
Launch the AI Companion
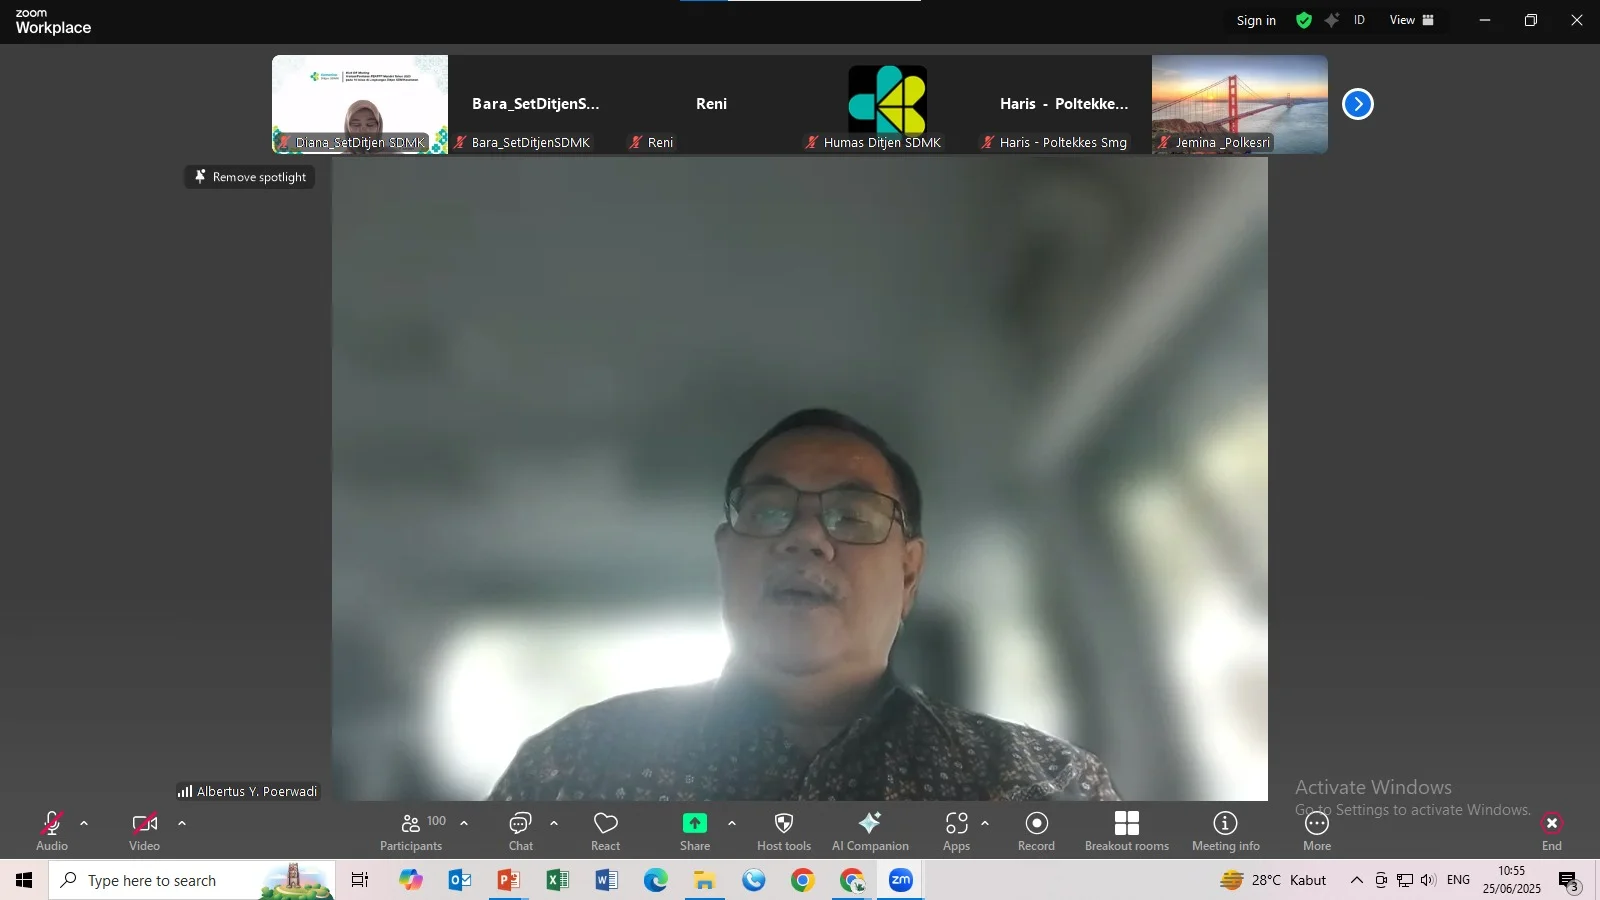coord(870,831)
